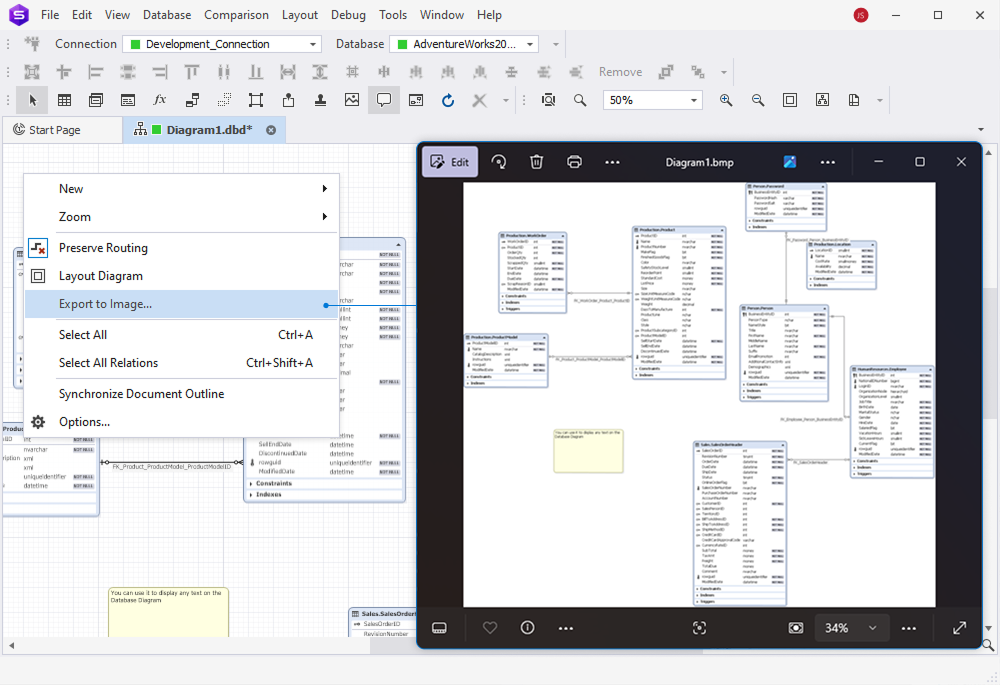Click the align left edges icon
Viewport: 1000px width, 685px height.
pyautogui.click(x=96, y=71)
